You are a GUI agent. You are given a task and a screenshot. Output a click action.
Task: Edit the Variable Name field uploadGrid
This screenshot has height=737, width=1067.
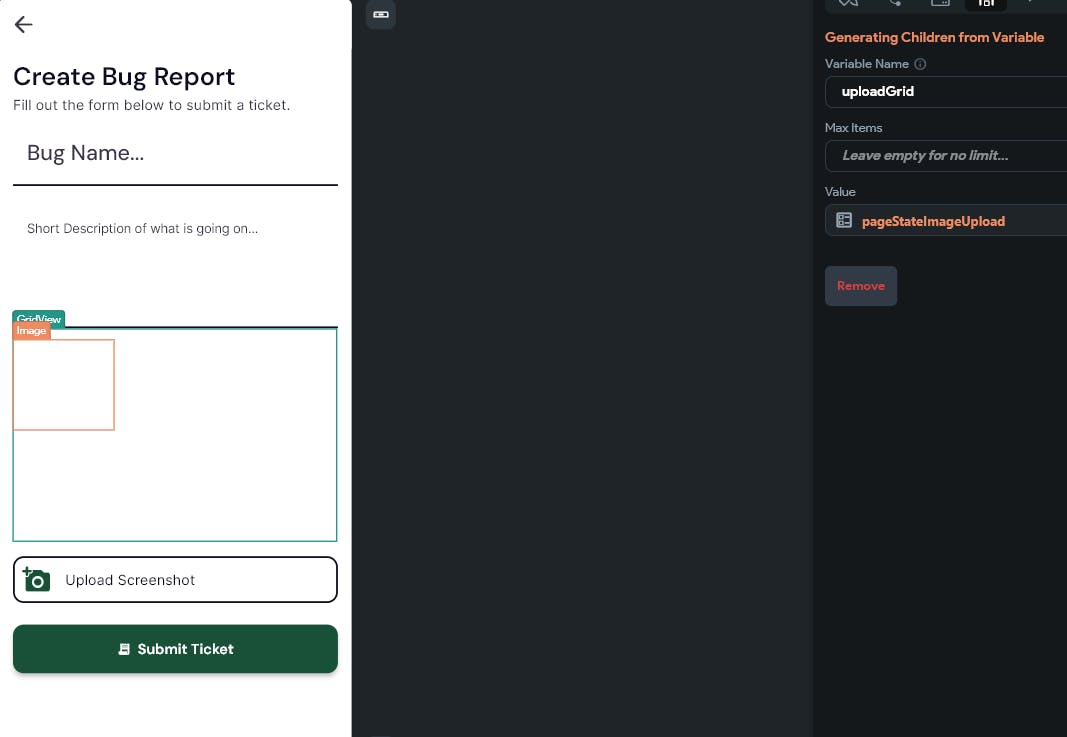(946, 92)
